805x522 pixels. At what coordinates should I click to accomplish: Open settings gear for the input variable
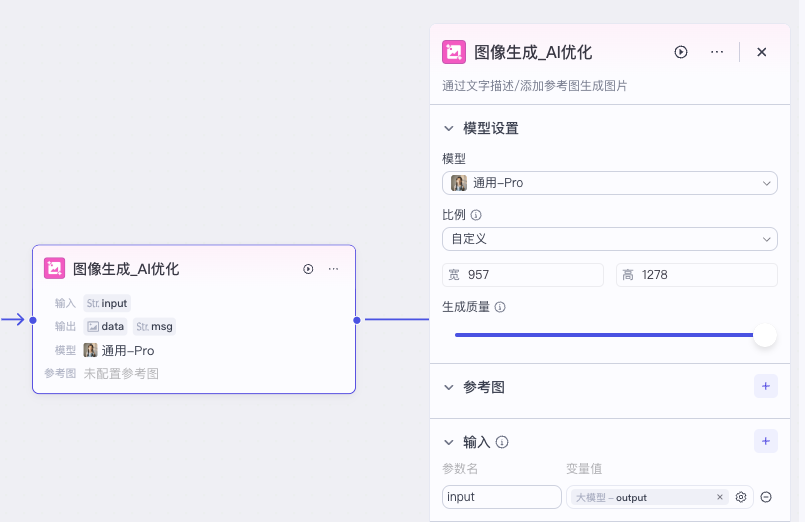741,497
